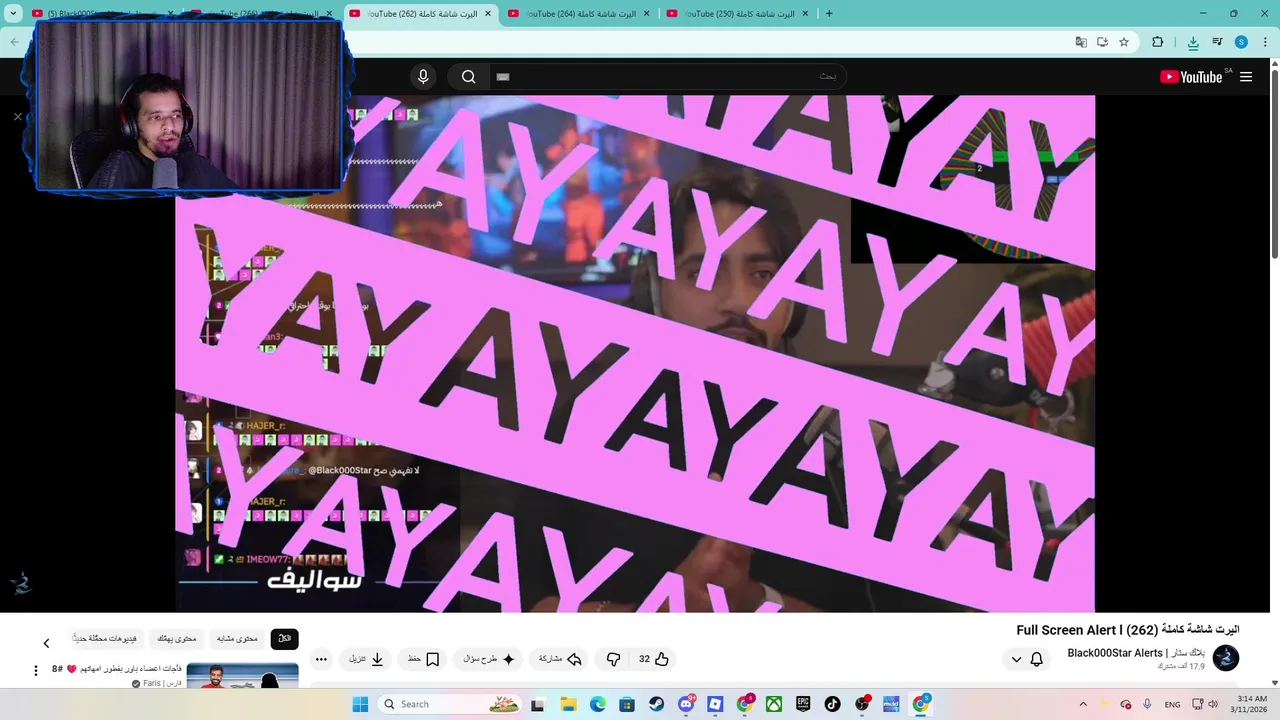Click the install/cast screen icon in address bar
The image size is (1280, 720).
point(1102,42)
